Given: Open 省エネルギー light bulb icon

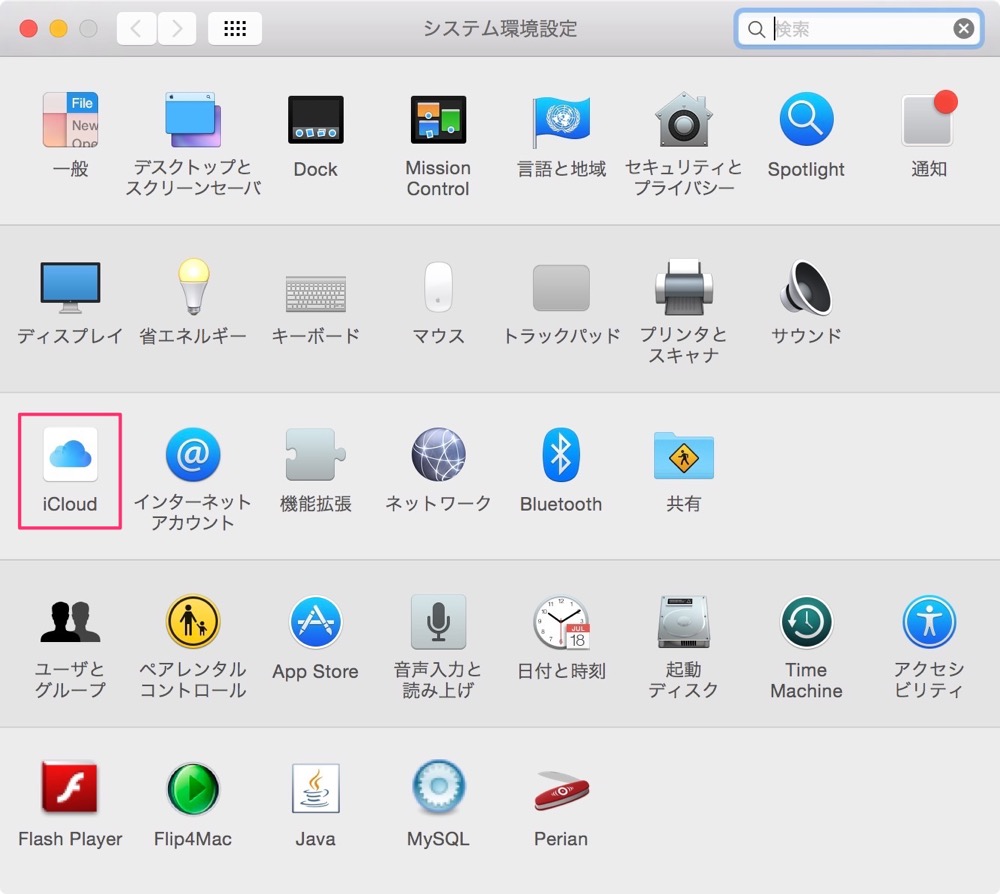Looking at the screenshot, I should (x=193, y=286).
